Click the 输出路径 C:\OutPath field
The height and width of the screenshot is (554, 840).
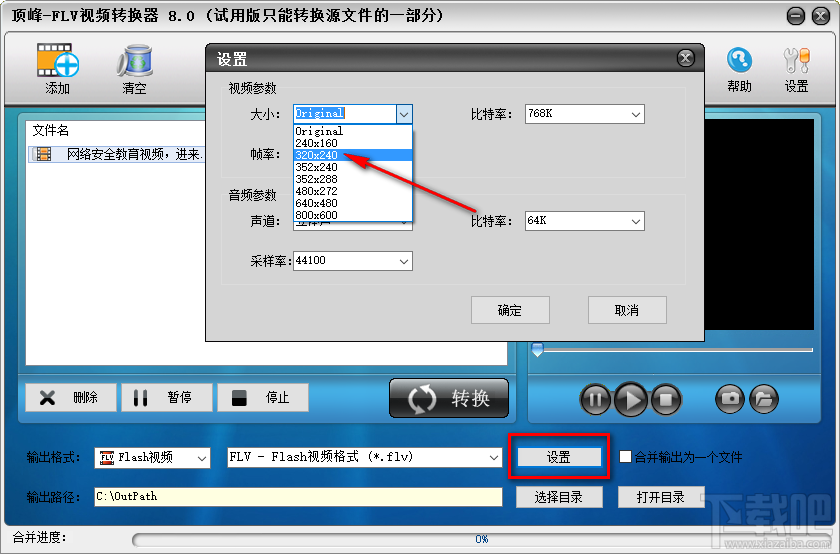click(x=298, y=497)
